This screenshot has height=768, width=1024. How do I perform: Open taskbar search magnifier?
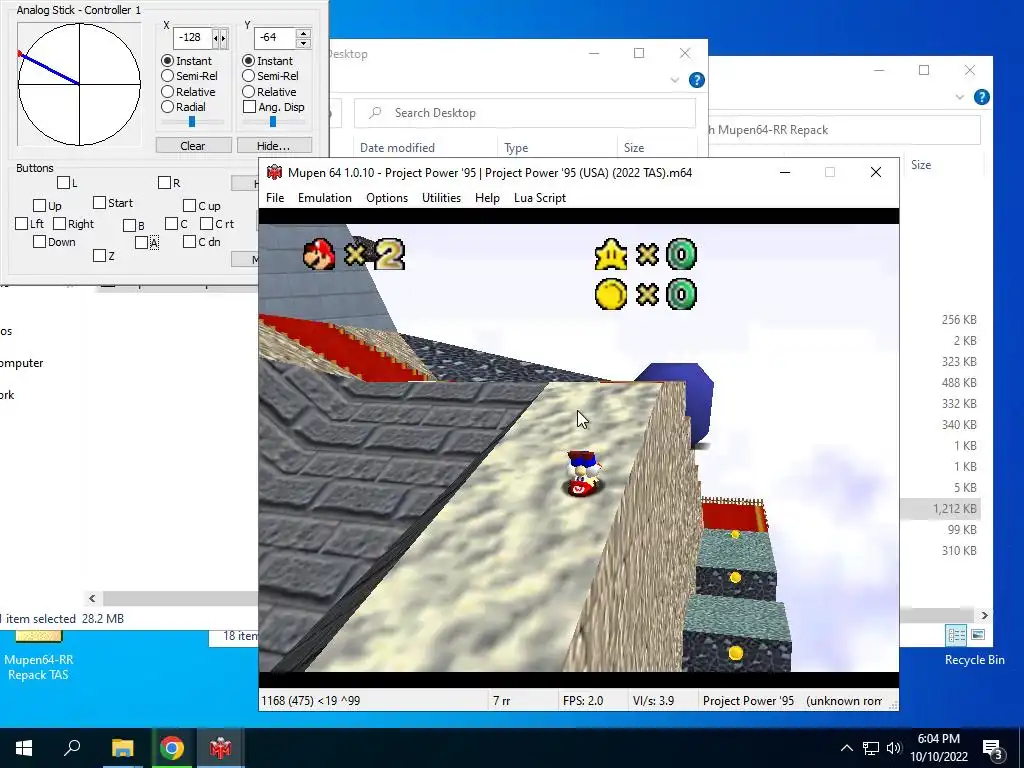72,748
